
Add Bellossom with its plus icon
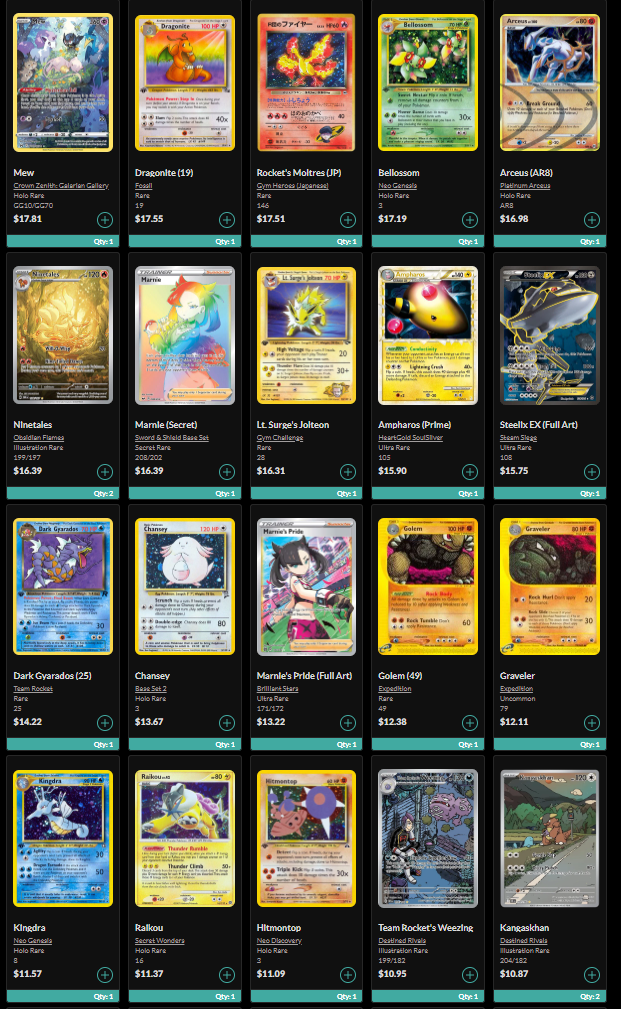[470, 220]
